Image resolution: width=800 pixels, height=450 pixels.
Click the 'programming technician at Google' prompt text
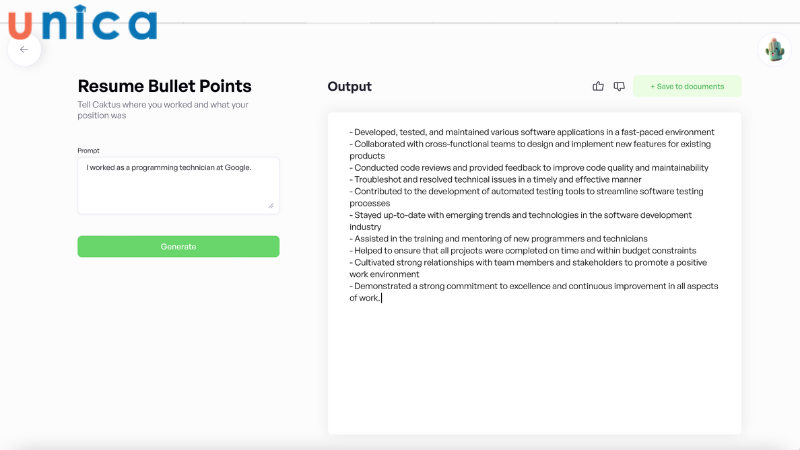click(x=168, y=168)
